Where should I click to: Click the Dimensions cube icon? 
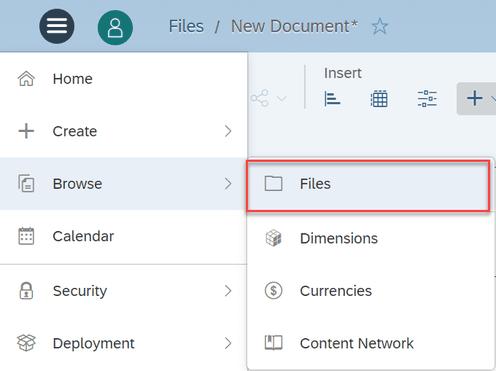point(274,238)
